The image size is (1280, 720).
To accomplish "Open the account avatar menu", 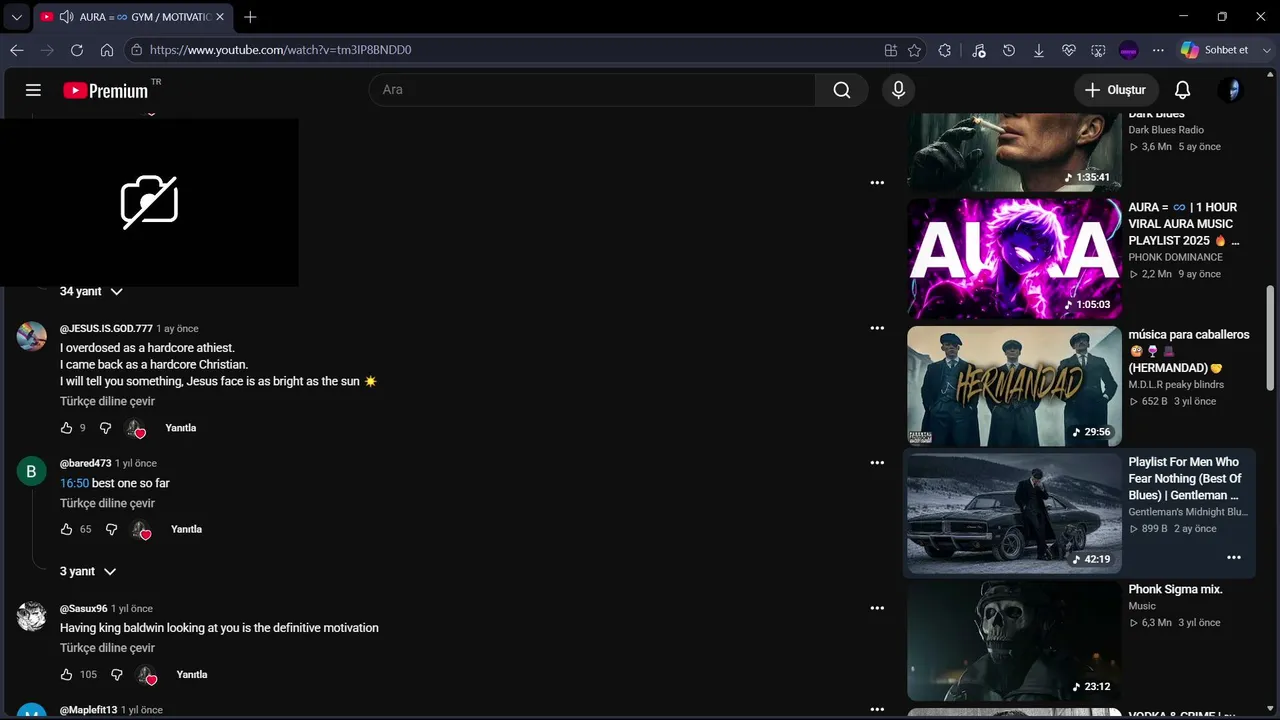I will (x=1232, y=90).
